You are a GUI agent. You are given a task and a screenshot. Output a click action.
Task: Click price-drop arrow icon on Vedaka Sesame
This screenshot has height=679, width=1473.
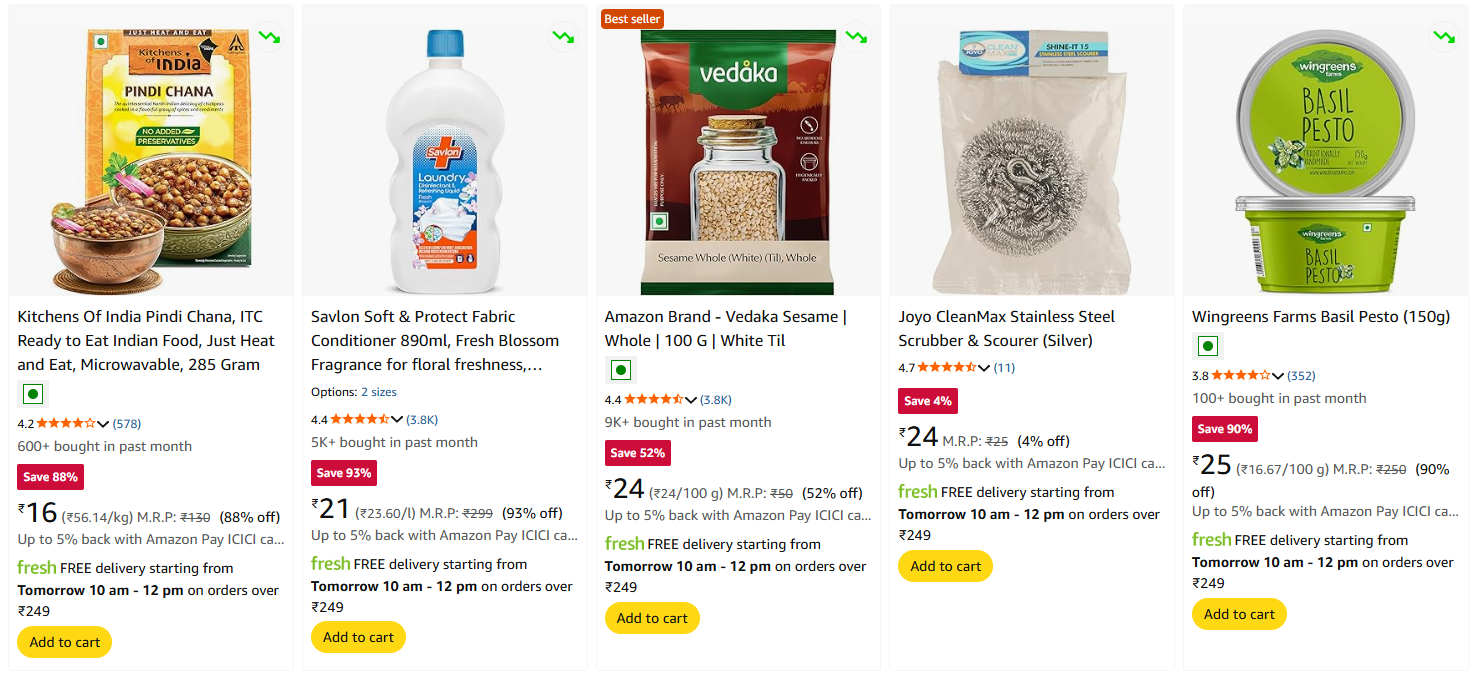click(856, 38)
